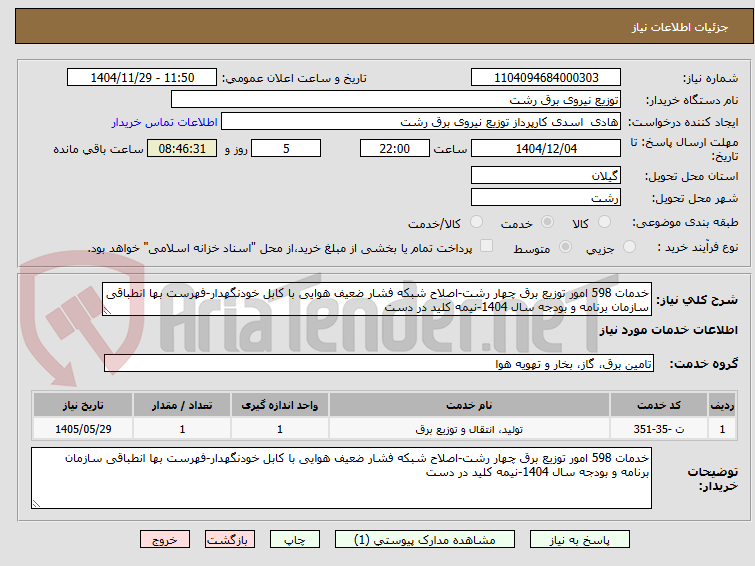Click the نام خدمت column header
The width and height of the screenshot is (755, 566).
tap(469, 405)
